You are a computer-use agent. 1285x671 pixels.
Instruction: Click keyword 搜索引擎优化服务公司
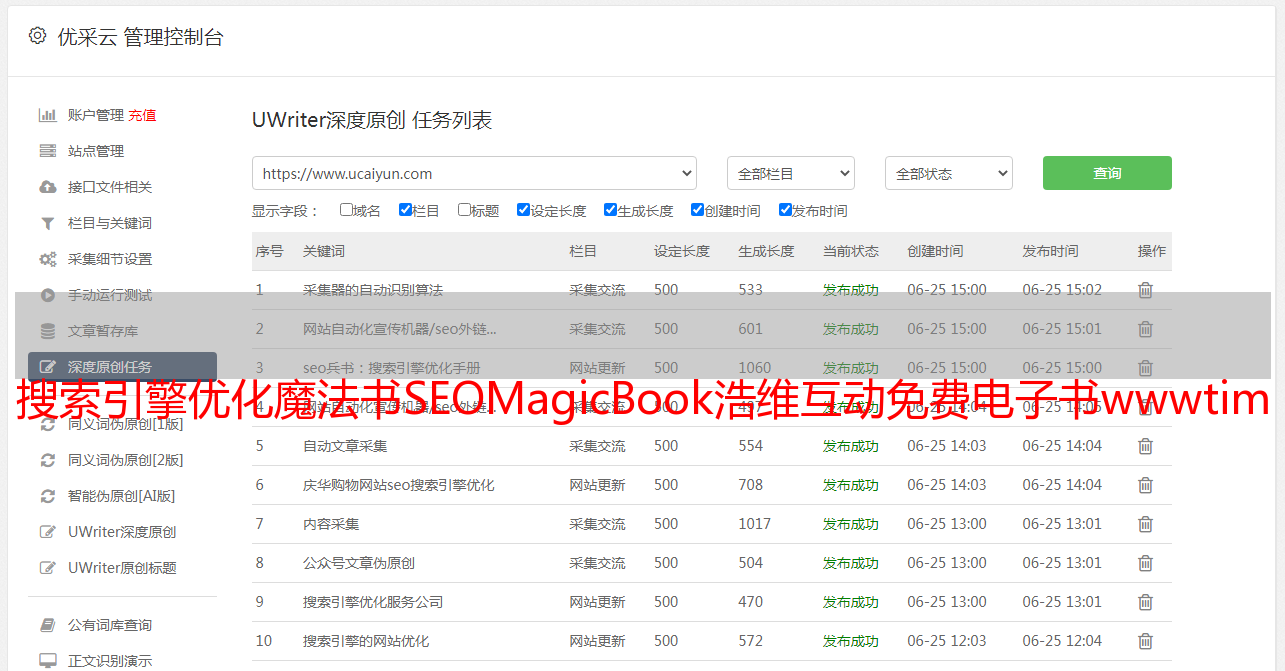coord(373,602)
